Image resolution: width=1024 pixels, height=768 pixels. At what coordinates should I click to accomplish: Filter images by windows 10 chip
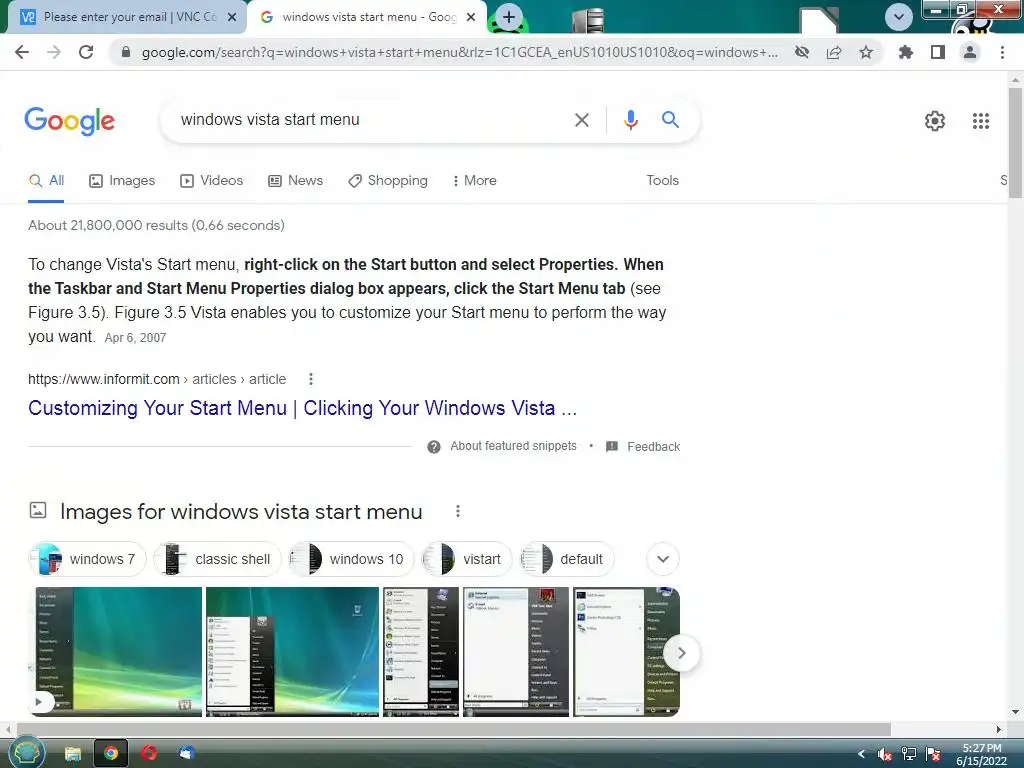[x=351, y=559]
